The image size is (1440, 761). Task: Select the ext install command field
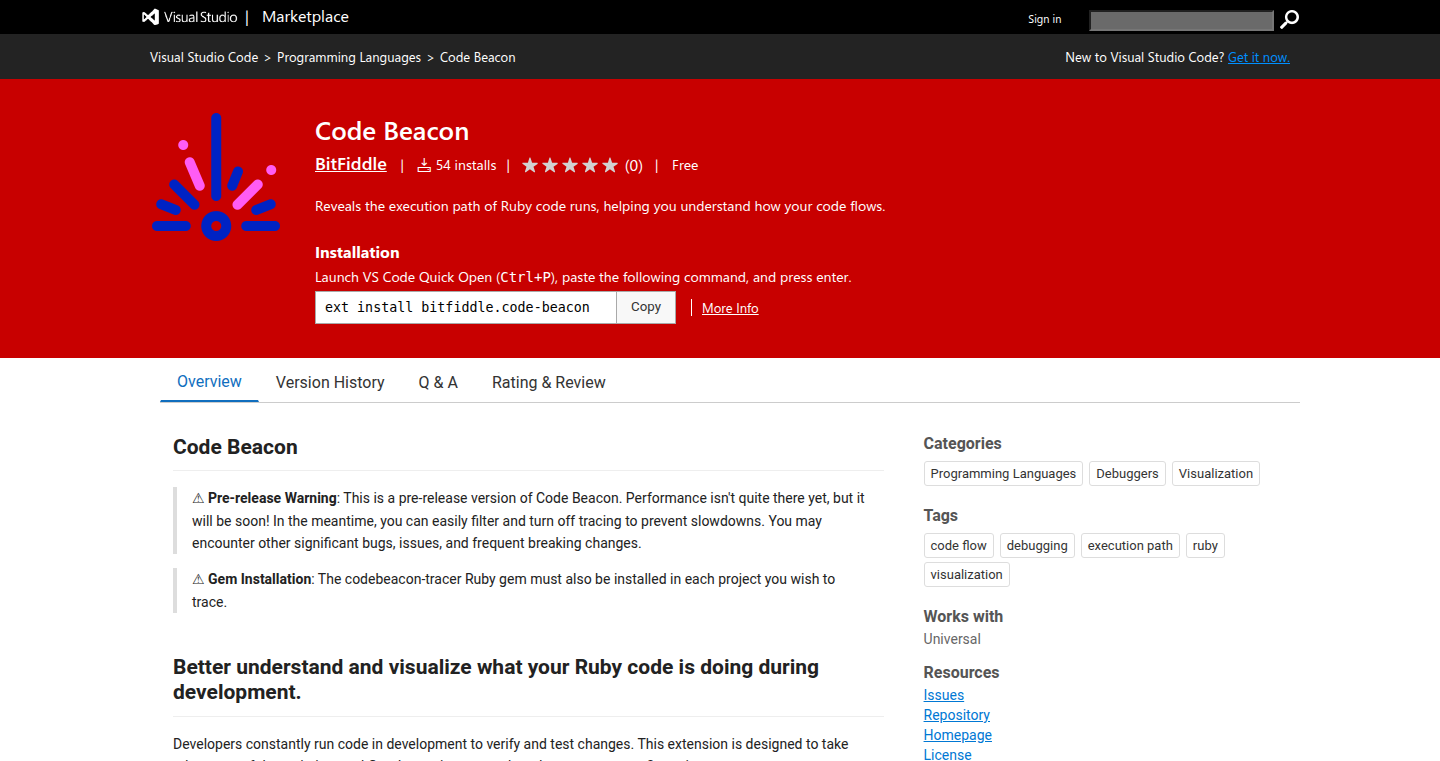click(466, 307)
